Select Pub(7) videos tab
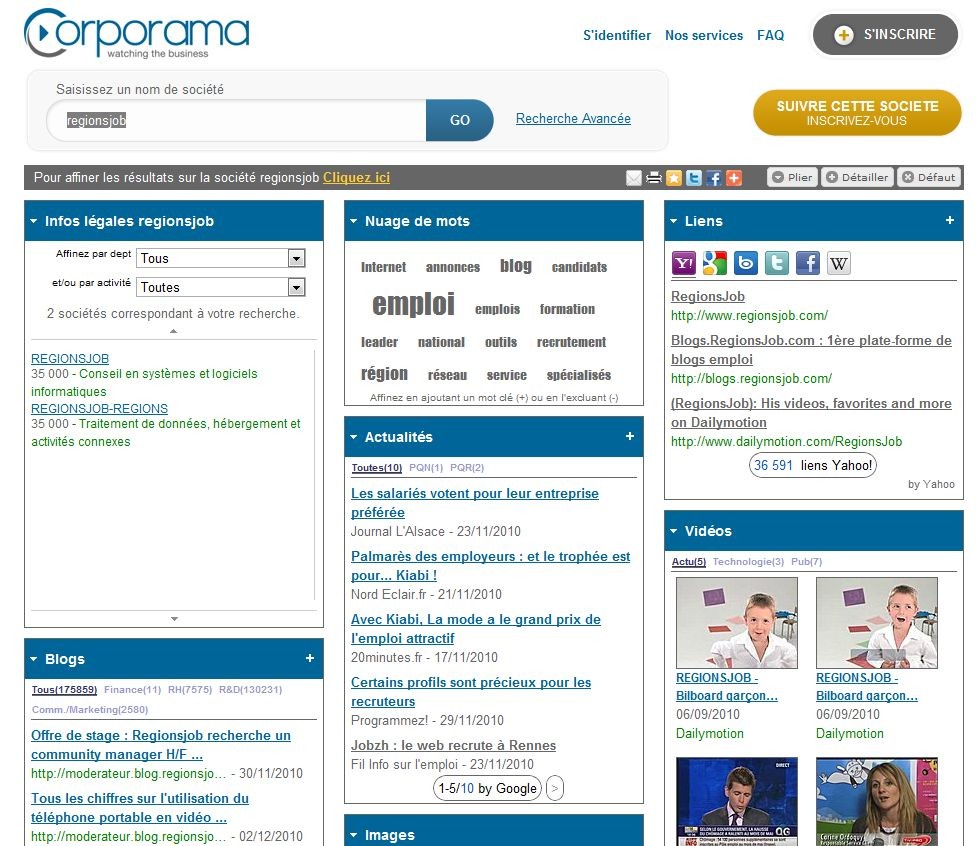 [806, 562]
